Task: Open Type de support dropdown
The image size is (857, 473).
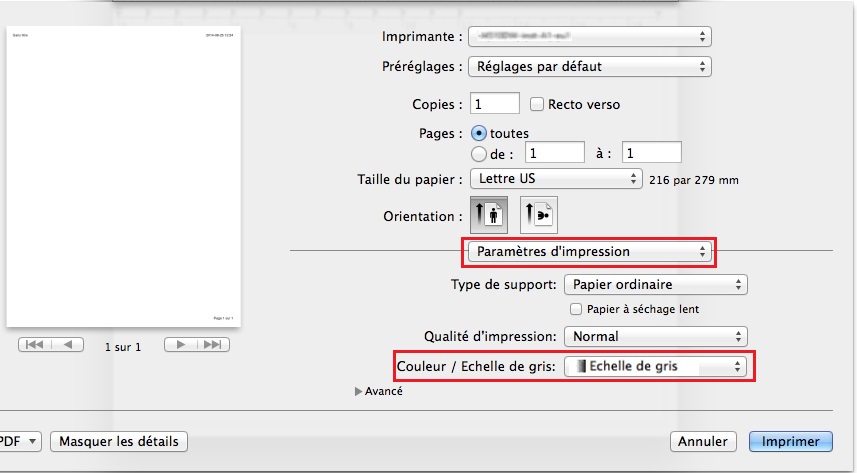Action: [655, 284]
